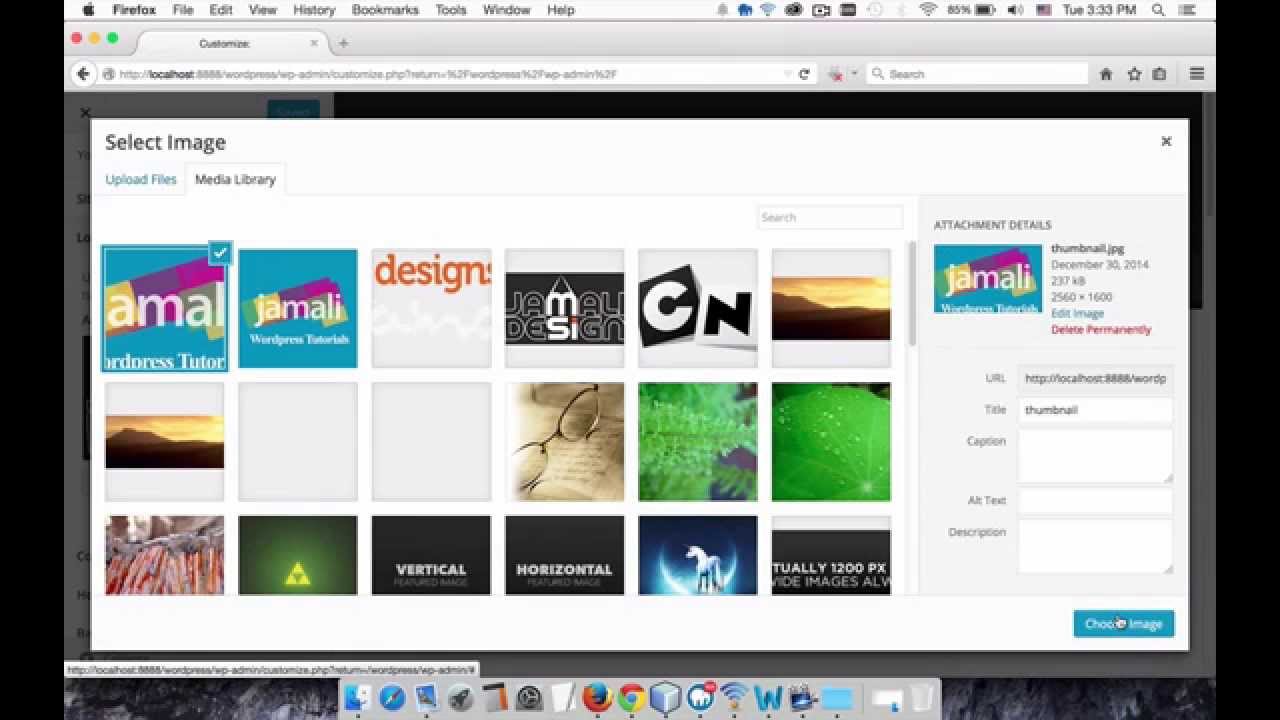Open the Firefox home page icon
1280x720 pixels.
click(1106, 74)
